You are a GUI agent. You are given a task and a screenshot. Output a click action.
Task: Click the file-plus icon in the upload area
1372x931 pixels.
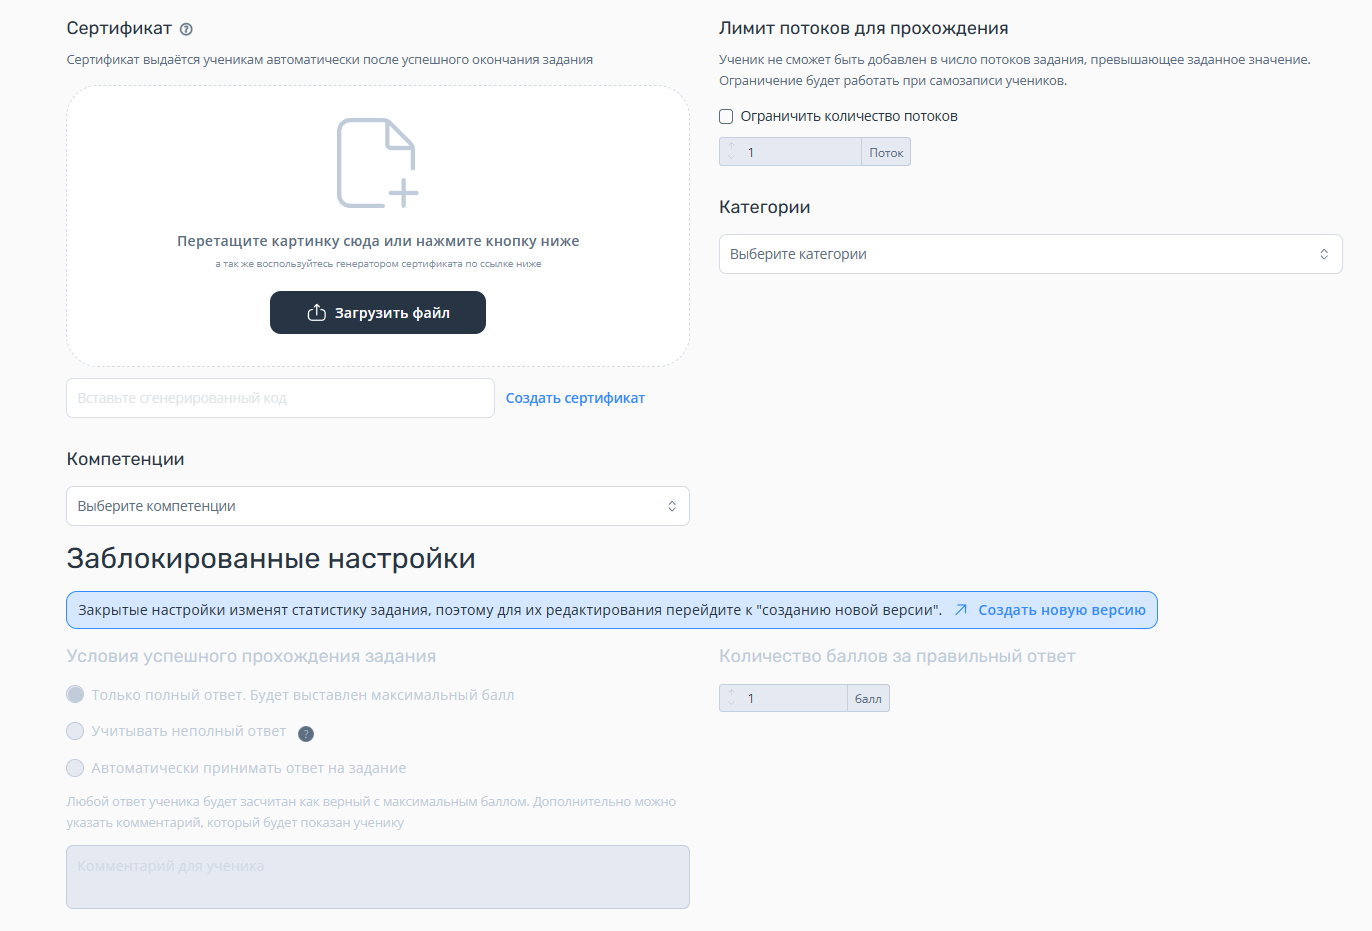click(x=378, y=163)
